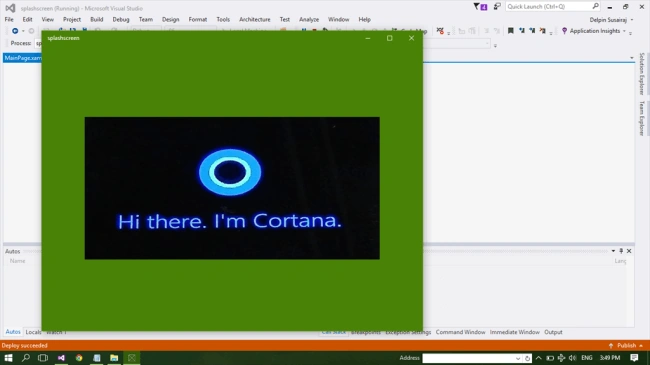
Task: Click Publish button in status bar
Action: 626,346
